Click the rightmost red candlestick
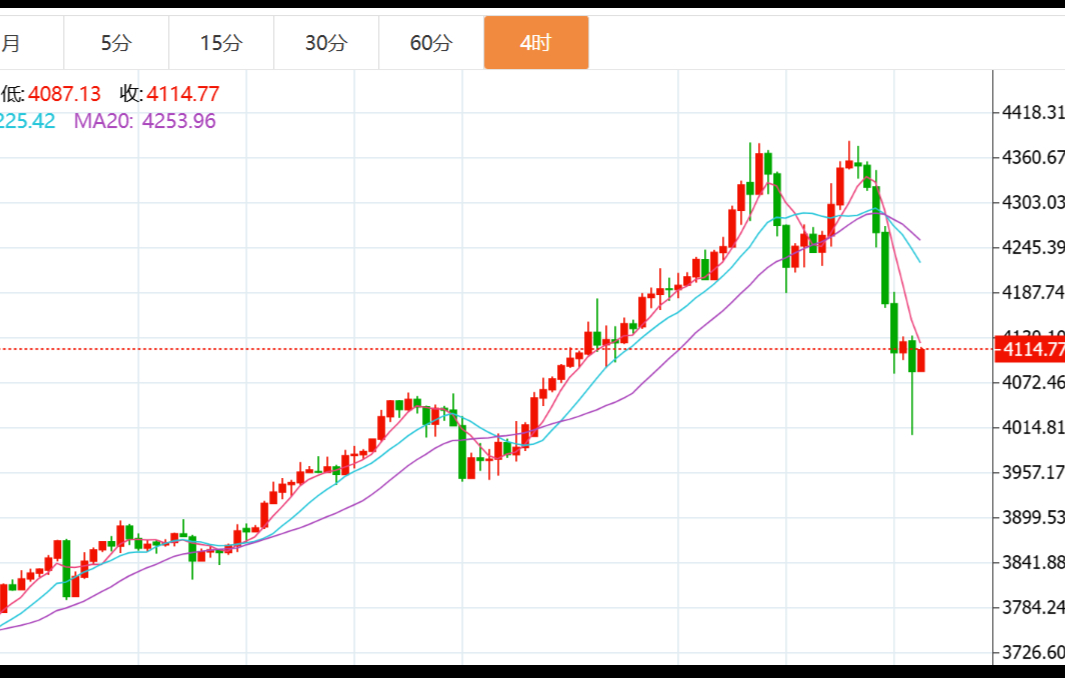 [x=921, y=360]
